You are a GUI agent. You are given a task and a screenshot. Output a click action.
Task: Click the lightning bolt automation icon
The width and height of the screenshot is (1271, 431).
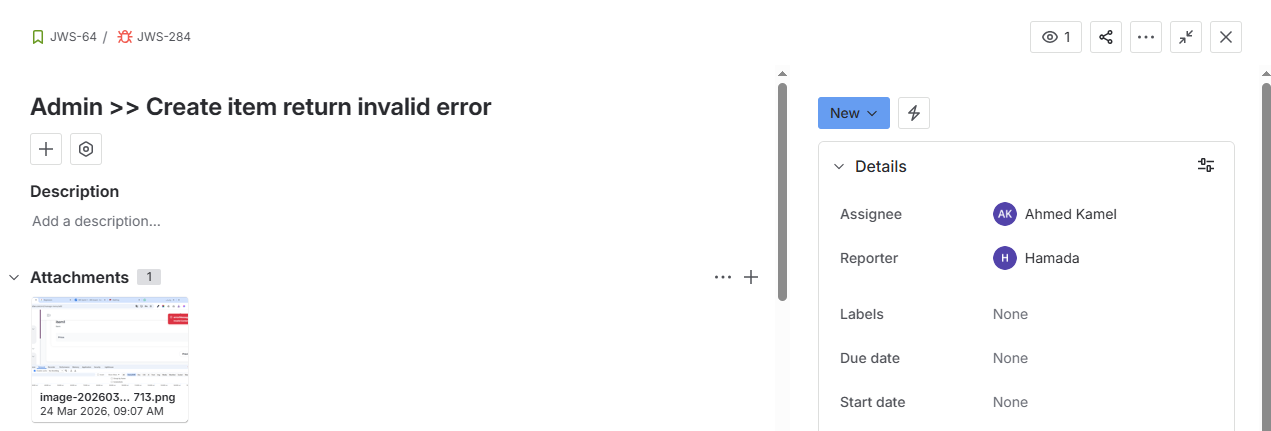click(913, 113)
